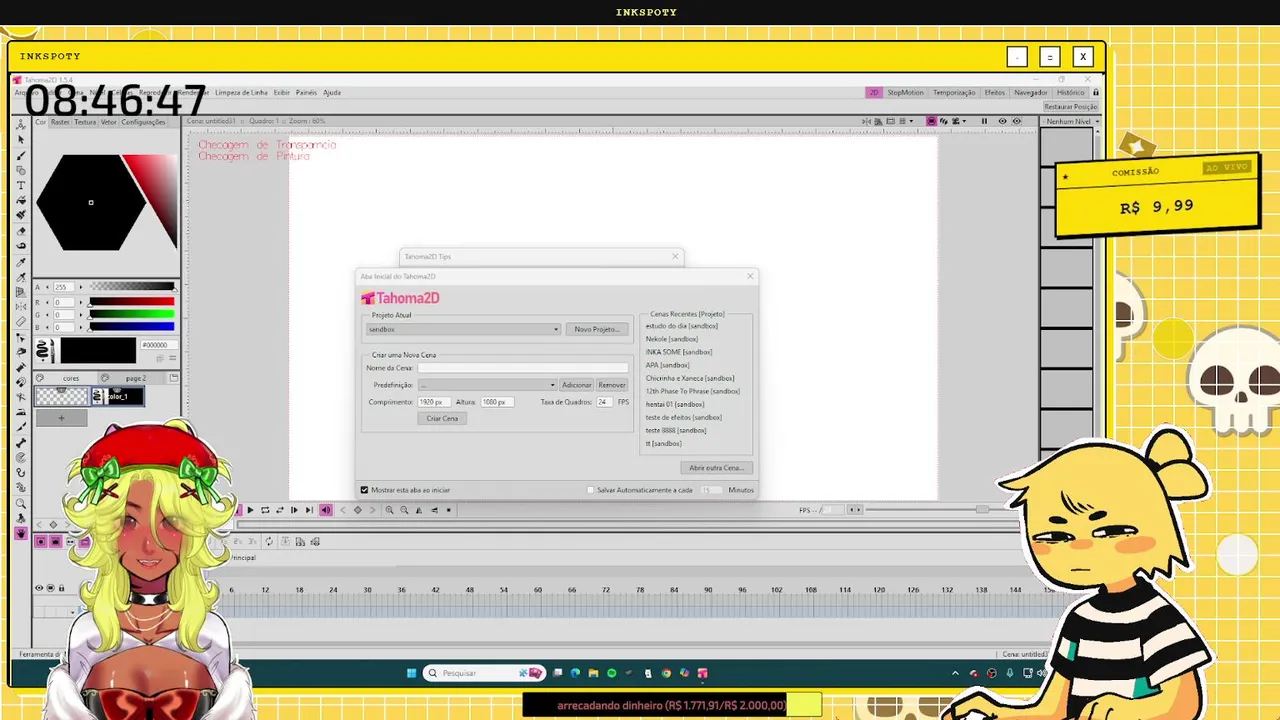Click the Adicionar preset button
Screen dimensions: 1280x720
pos(576,385)
